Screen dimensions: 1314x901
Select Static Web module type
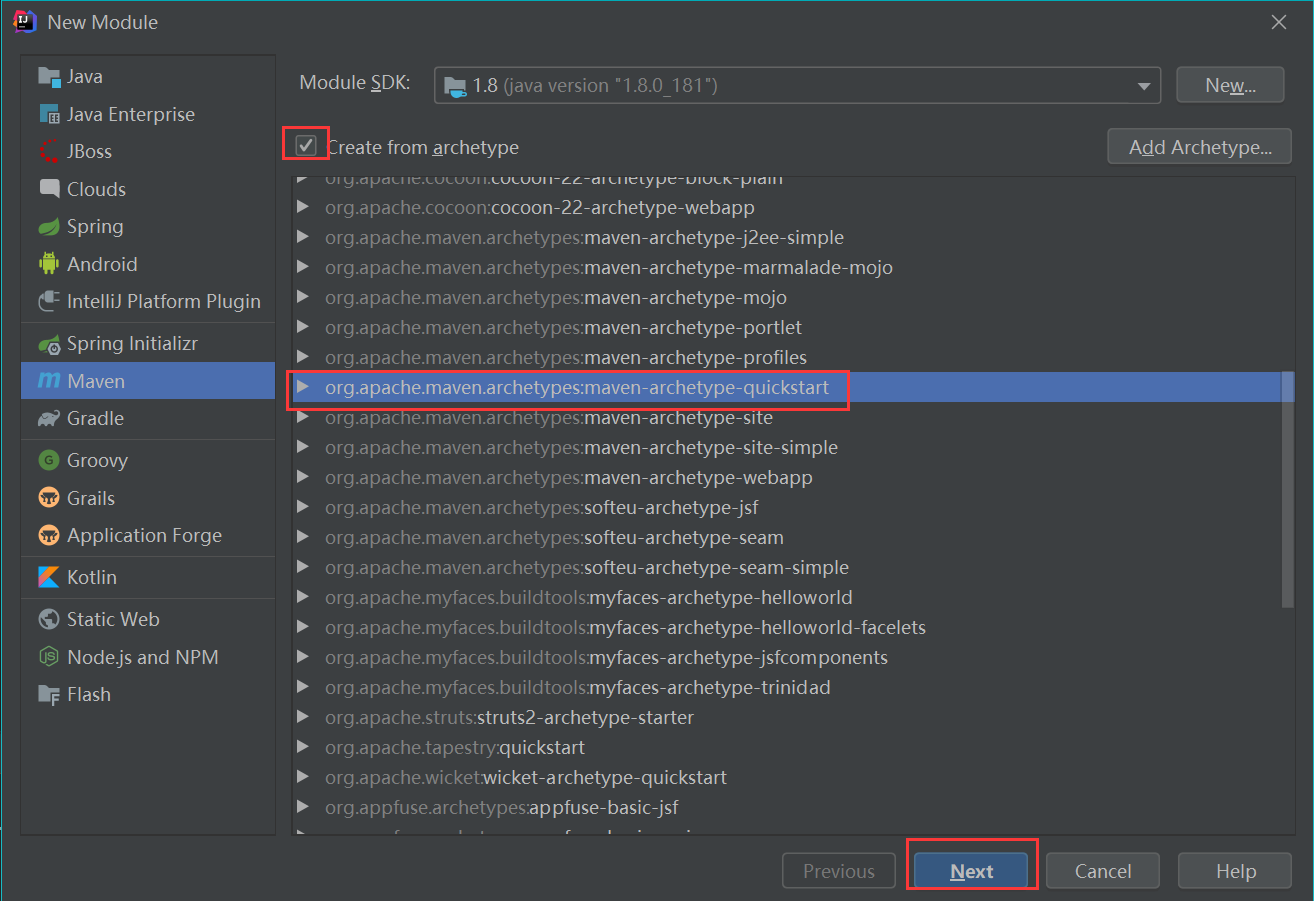point(148,619)
